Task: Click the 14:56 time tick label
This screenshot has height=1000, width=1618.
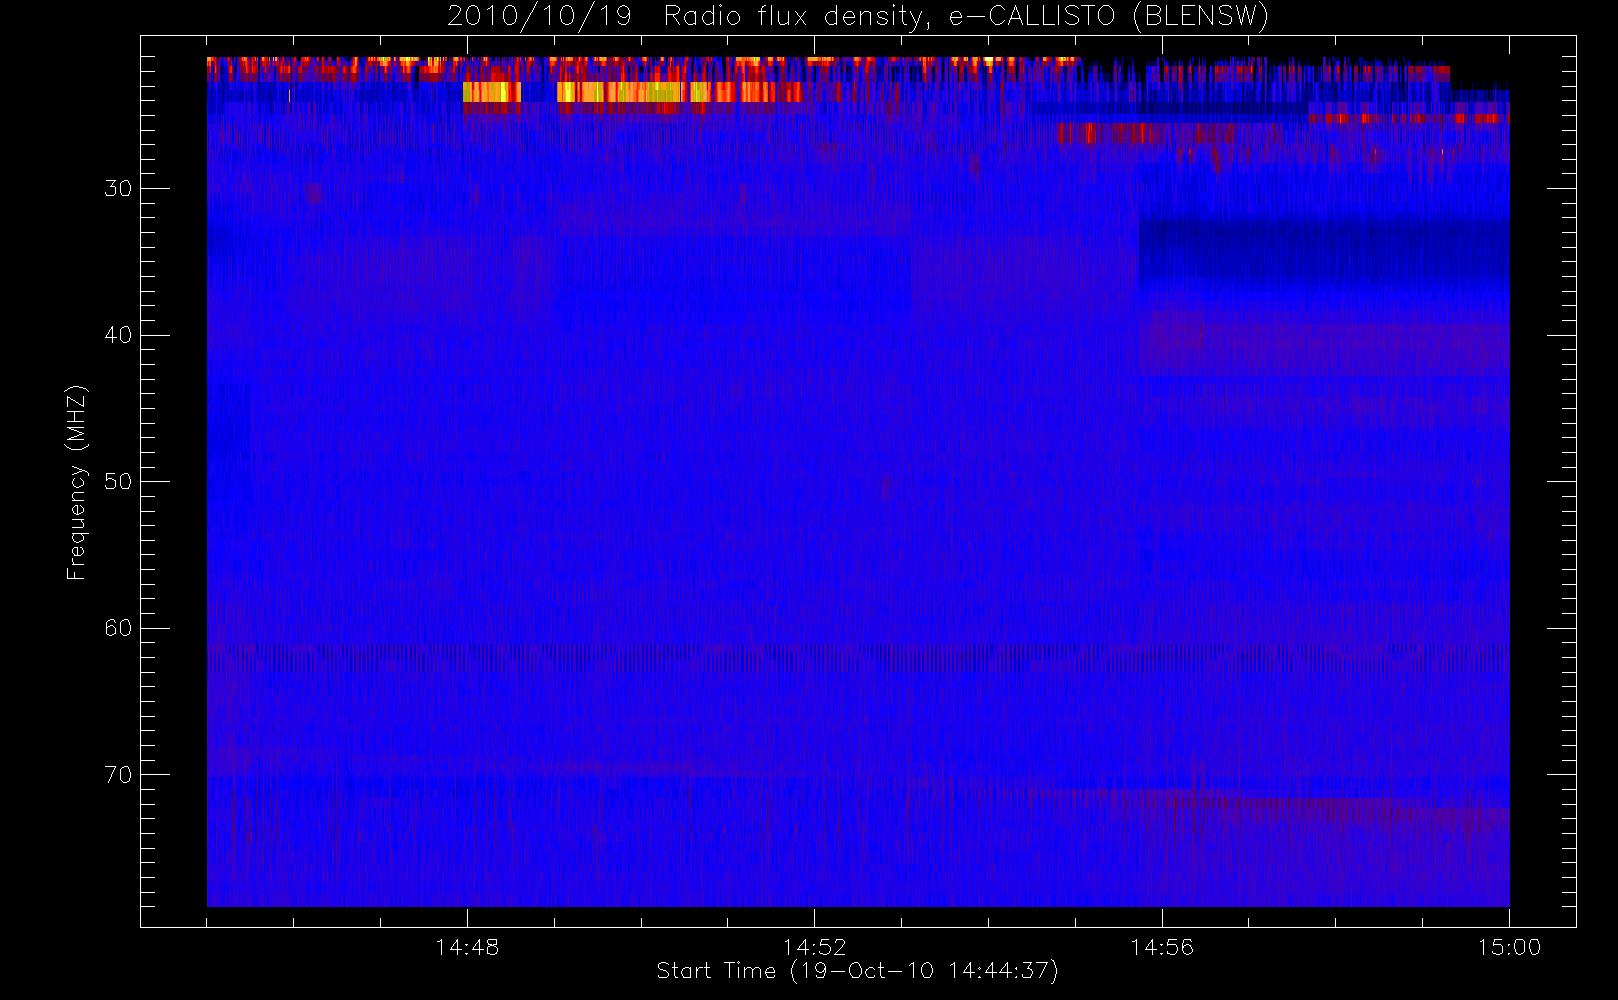Action: tap(1162, 947)
